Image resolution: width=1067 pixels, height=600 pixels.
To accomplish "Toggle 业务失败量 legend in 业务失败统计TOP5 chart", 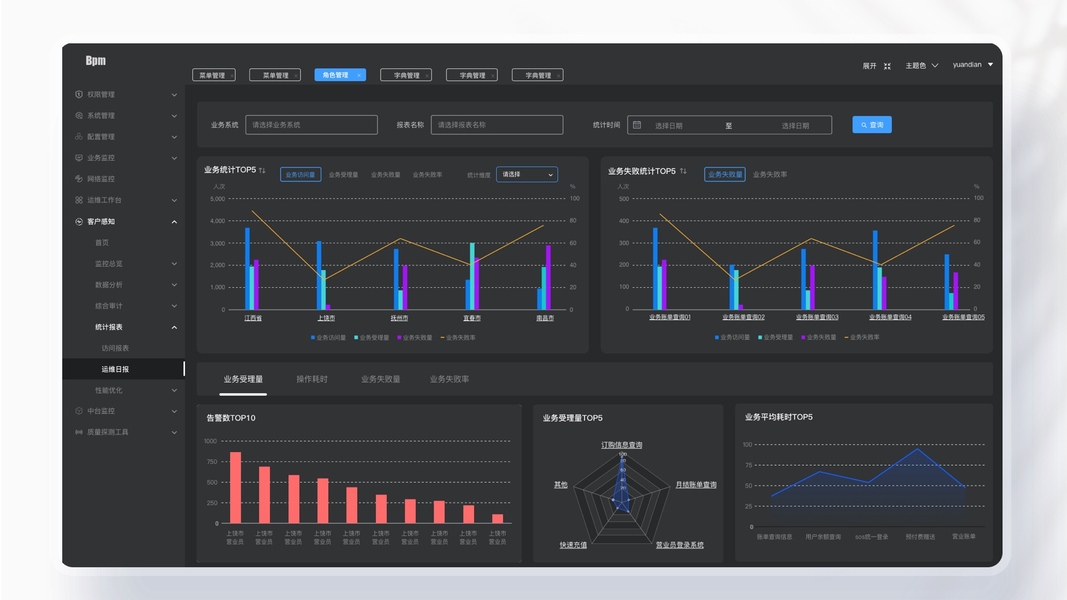I will (819, 337).
